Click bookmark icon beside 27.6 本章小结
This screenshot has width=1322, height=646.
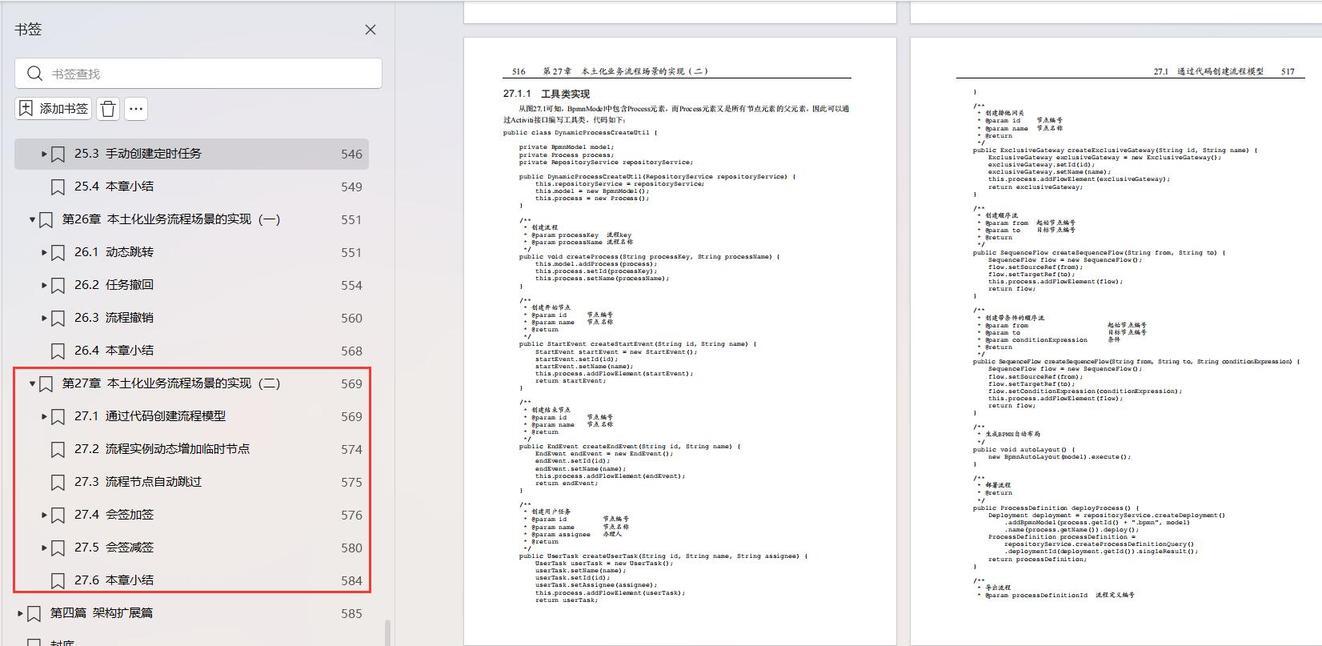pos(58,580)
